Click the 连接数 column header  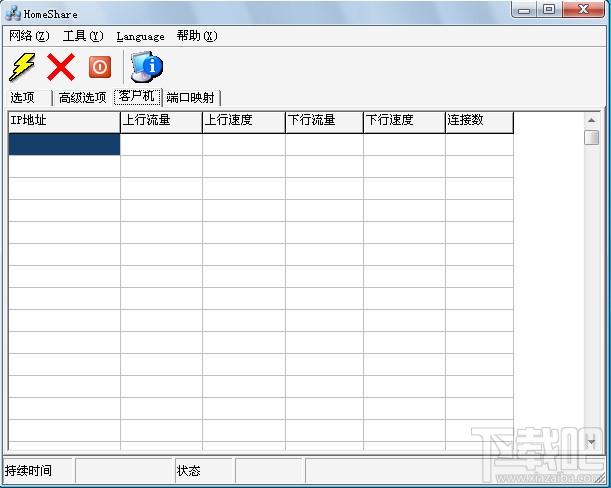479,122
